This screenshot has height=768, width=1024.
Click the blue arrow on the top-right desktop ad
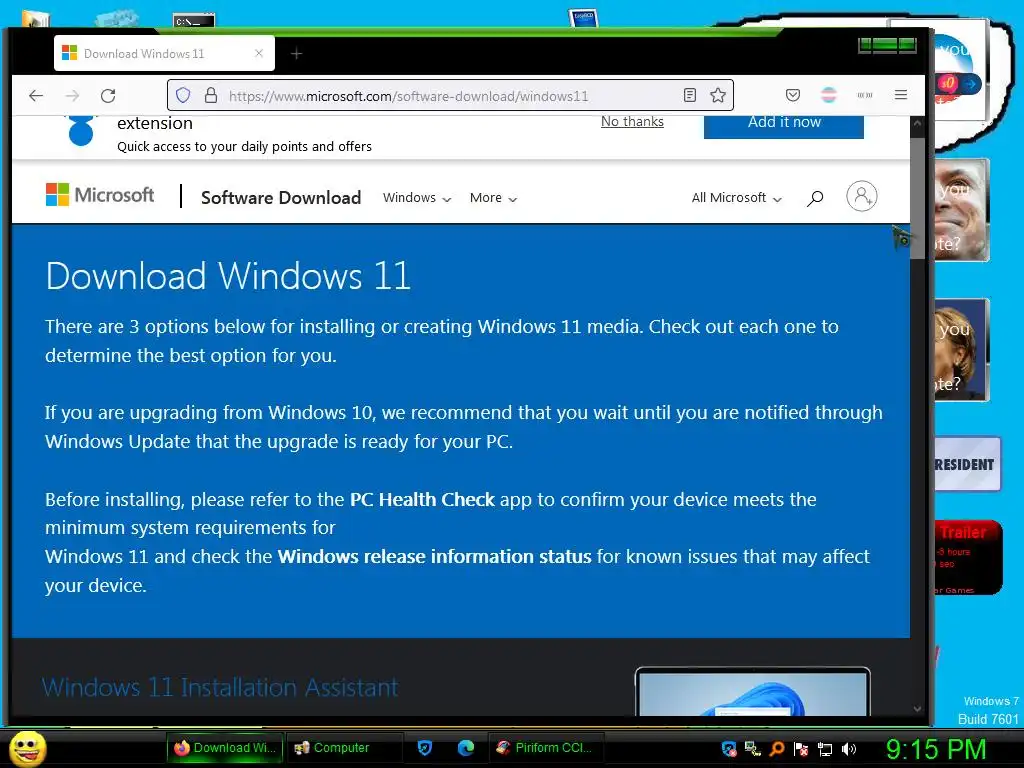pyautogui.click(x=972, y=84)
